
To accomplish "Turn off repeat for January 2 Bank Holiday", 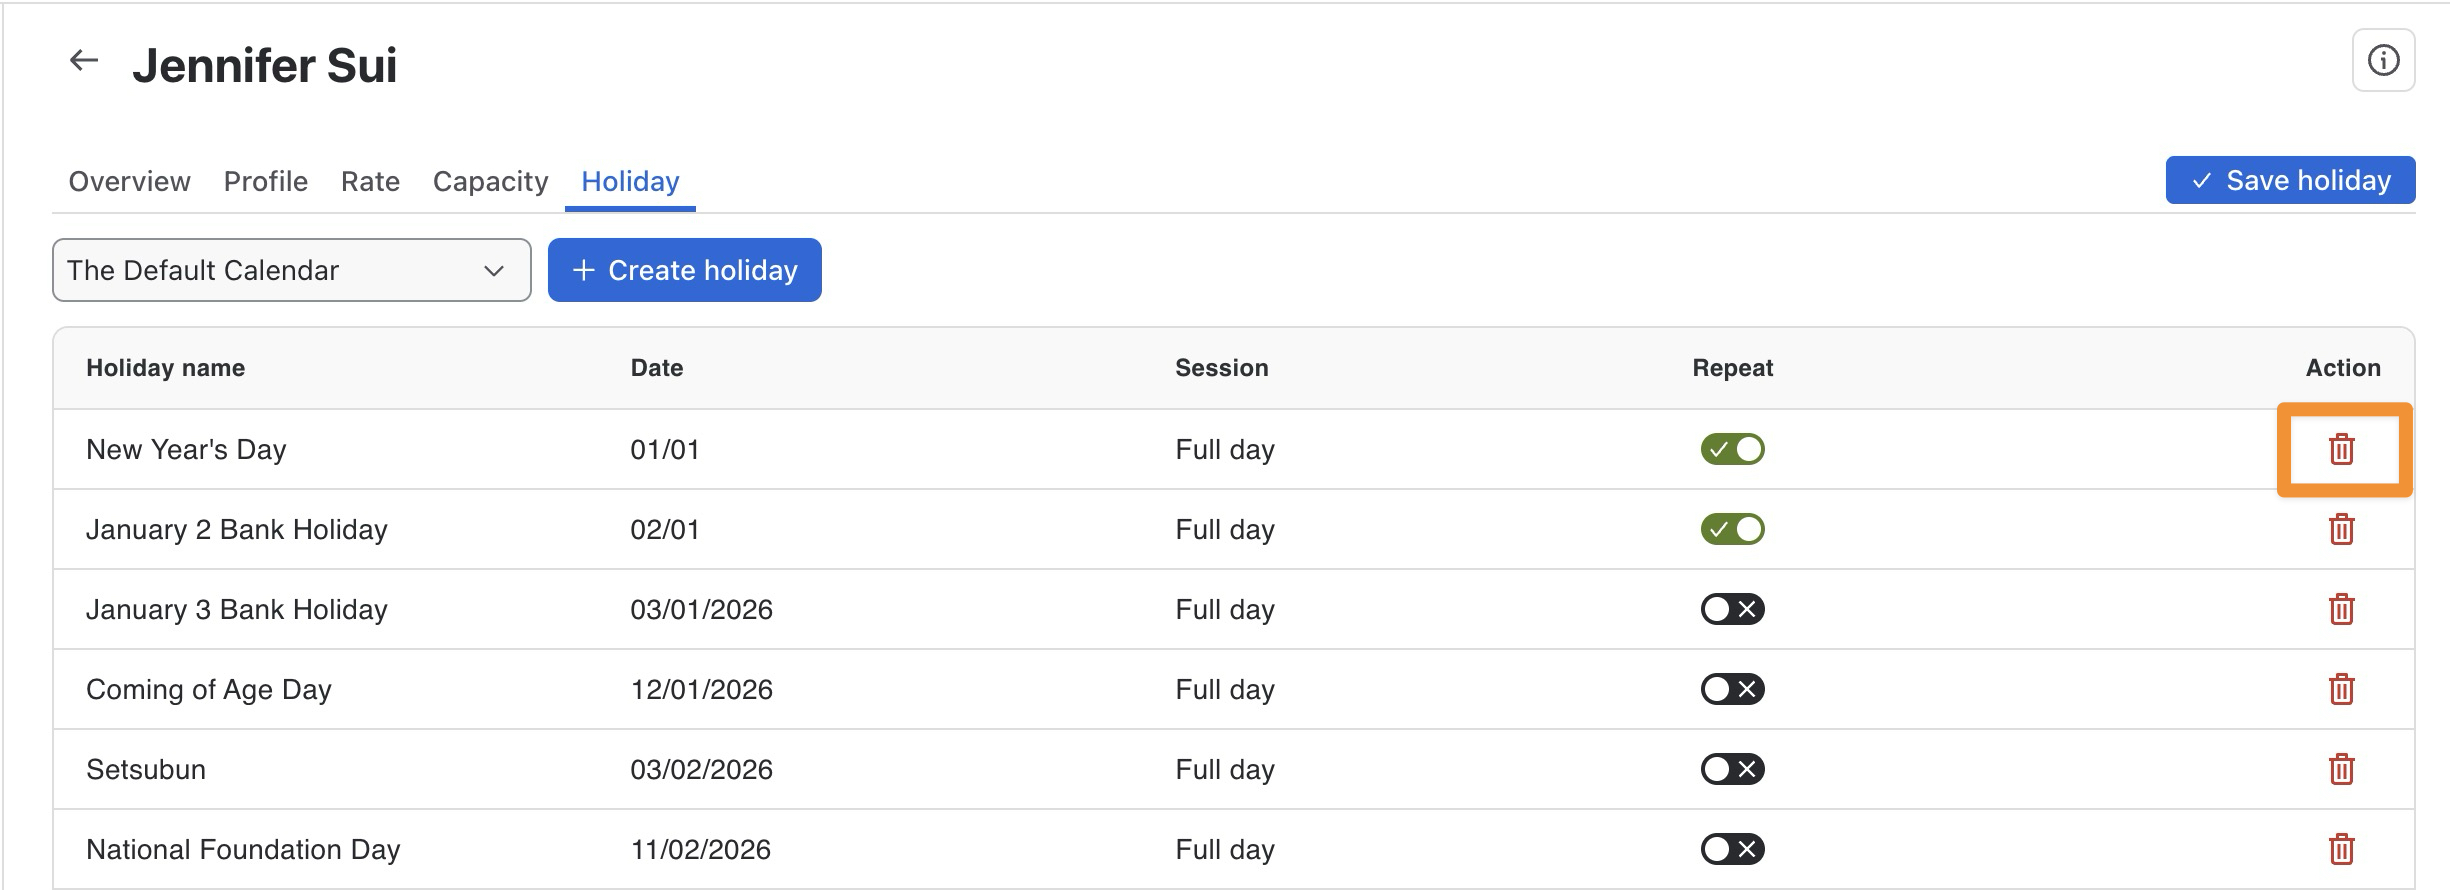I will coord(1732,529).
